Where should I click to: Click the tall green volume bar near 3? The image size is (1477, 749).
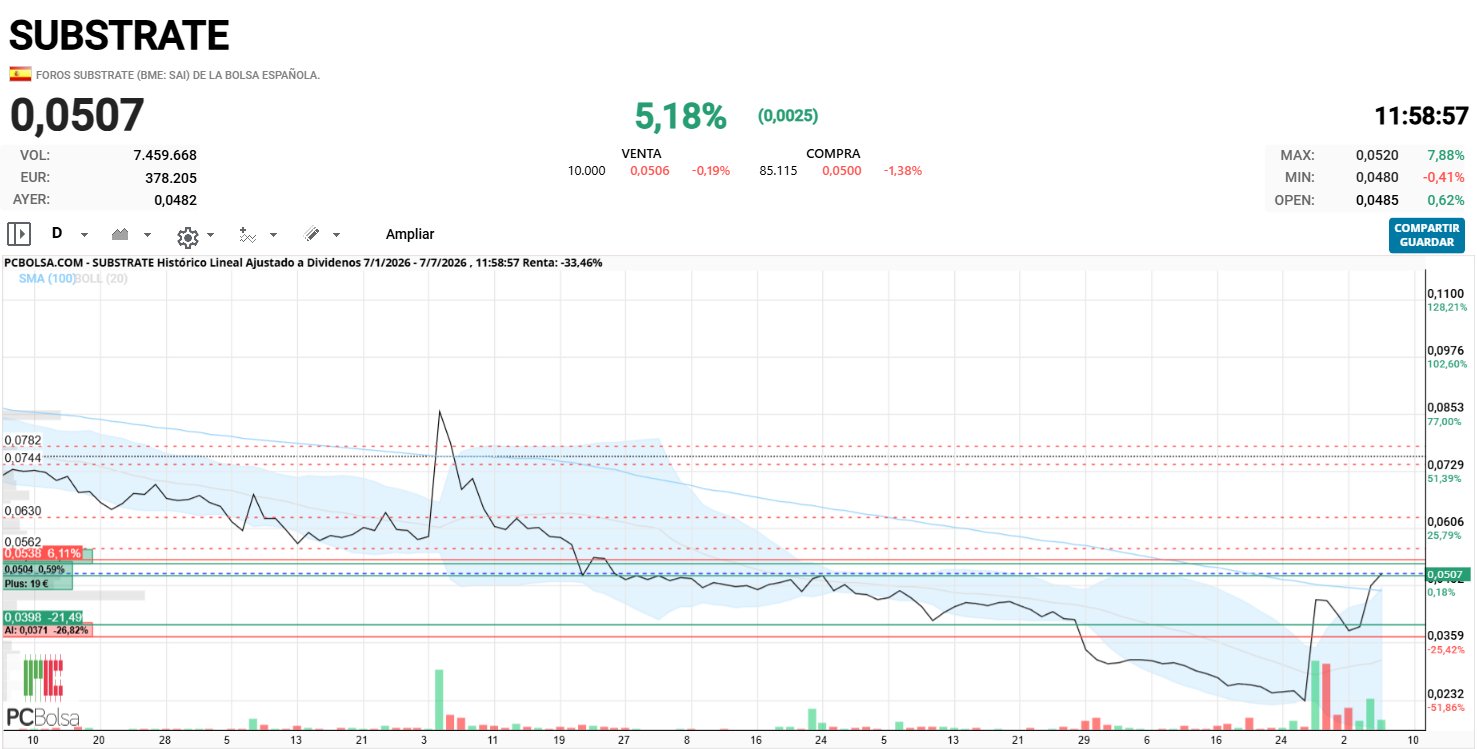[439, 699]
